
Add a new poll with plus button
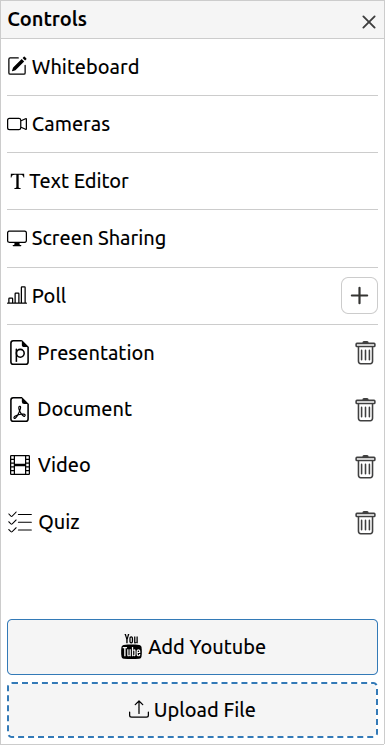pyautogui.click(x=359, y=296)
